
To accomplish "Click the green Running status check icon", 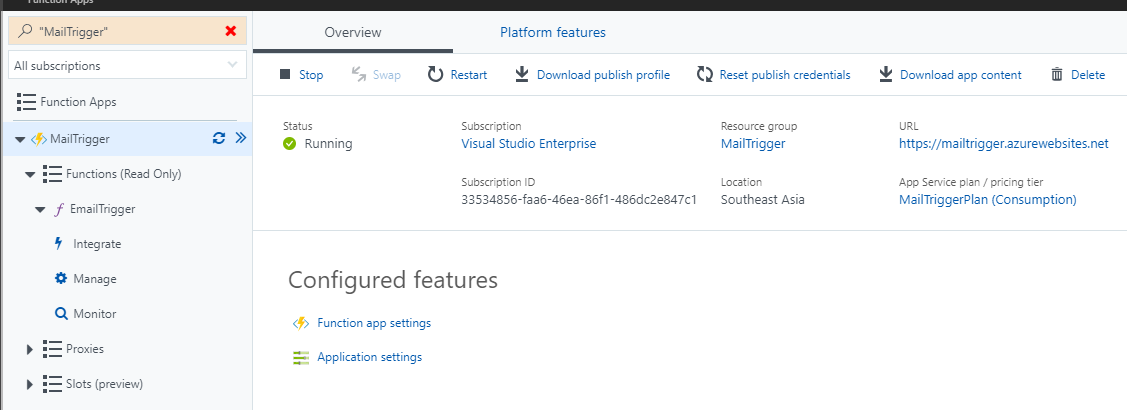I will (x=290, y=144).
